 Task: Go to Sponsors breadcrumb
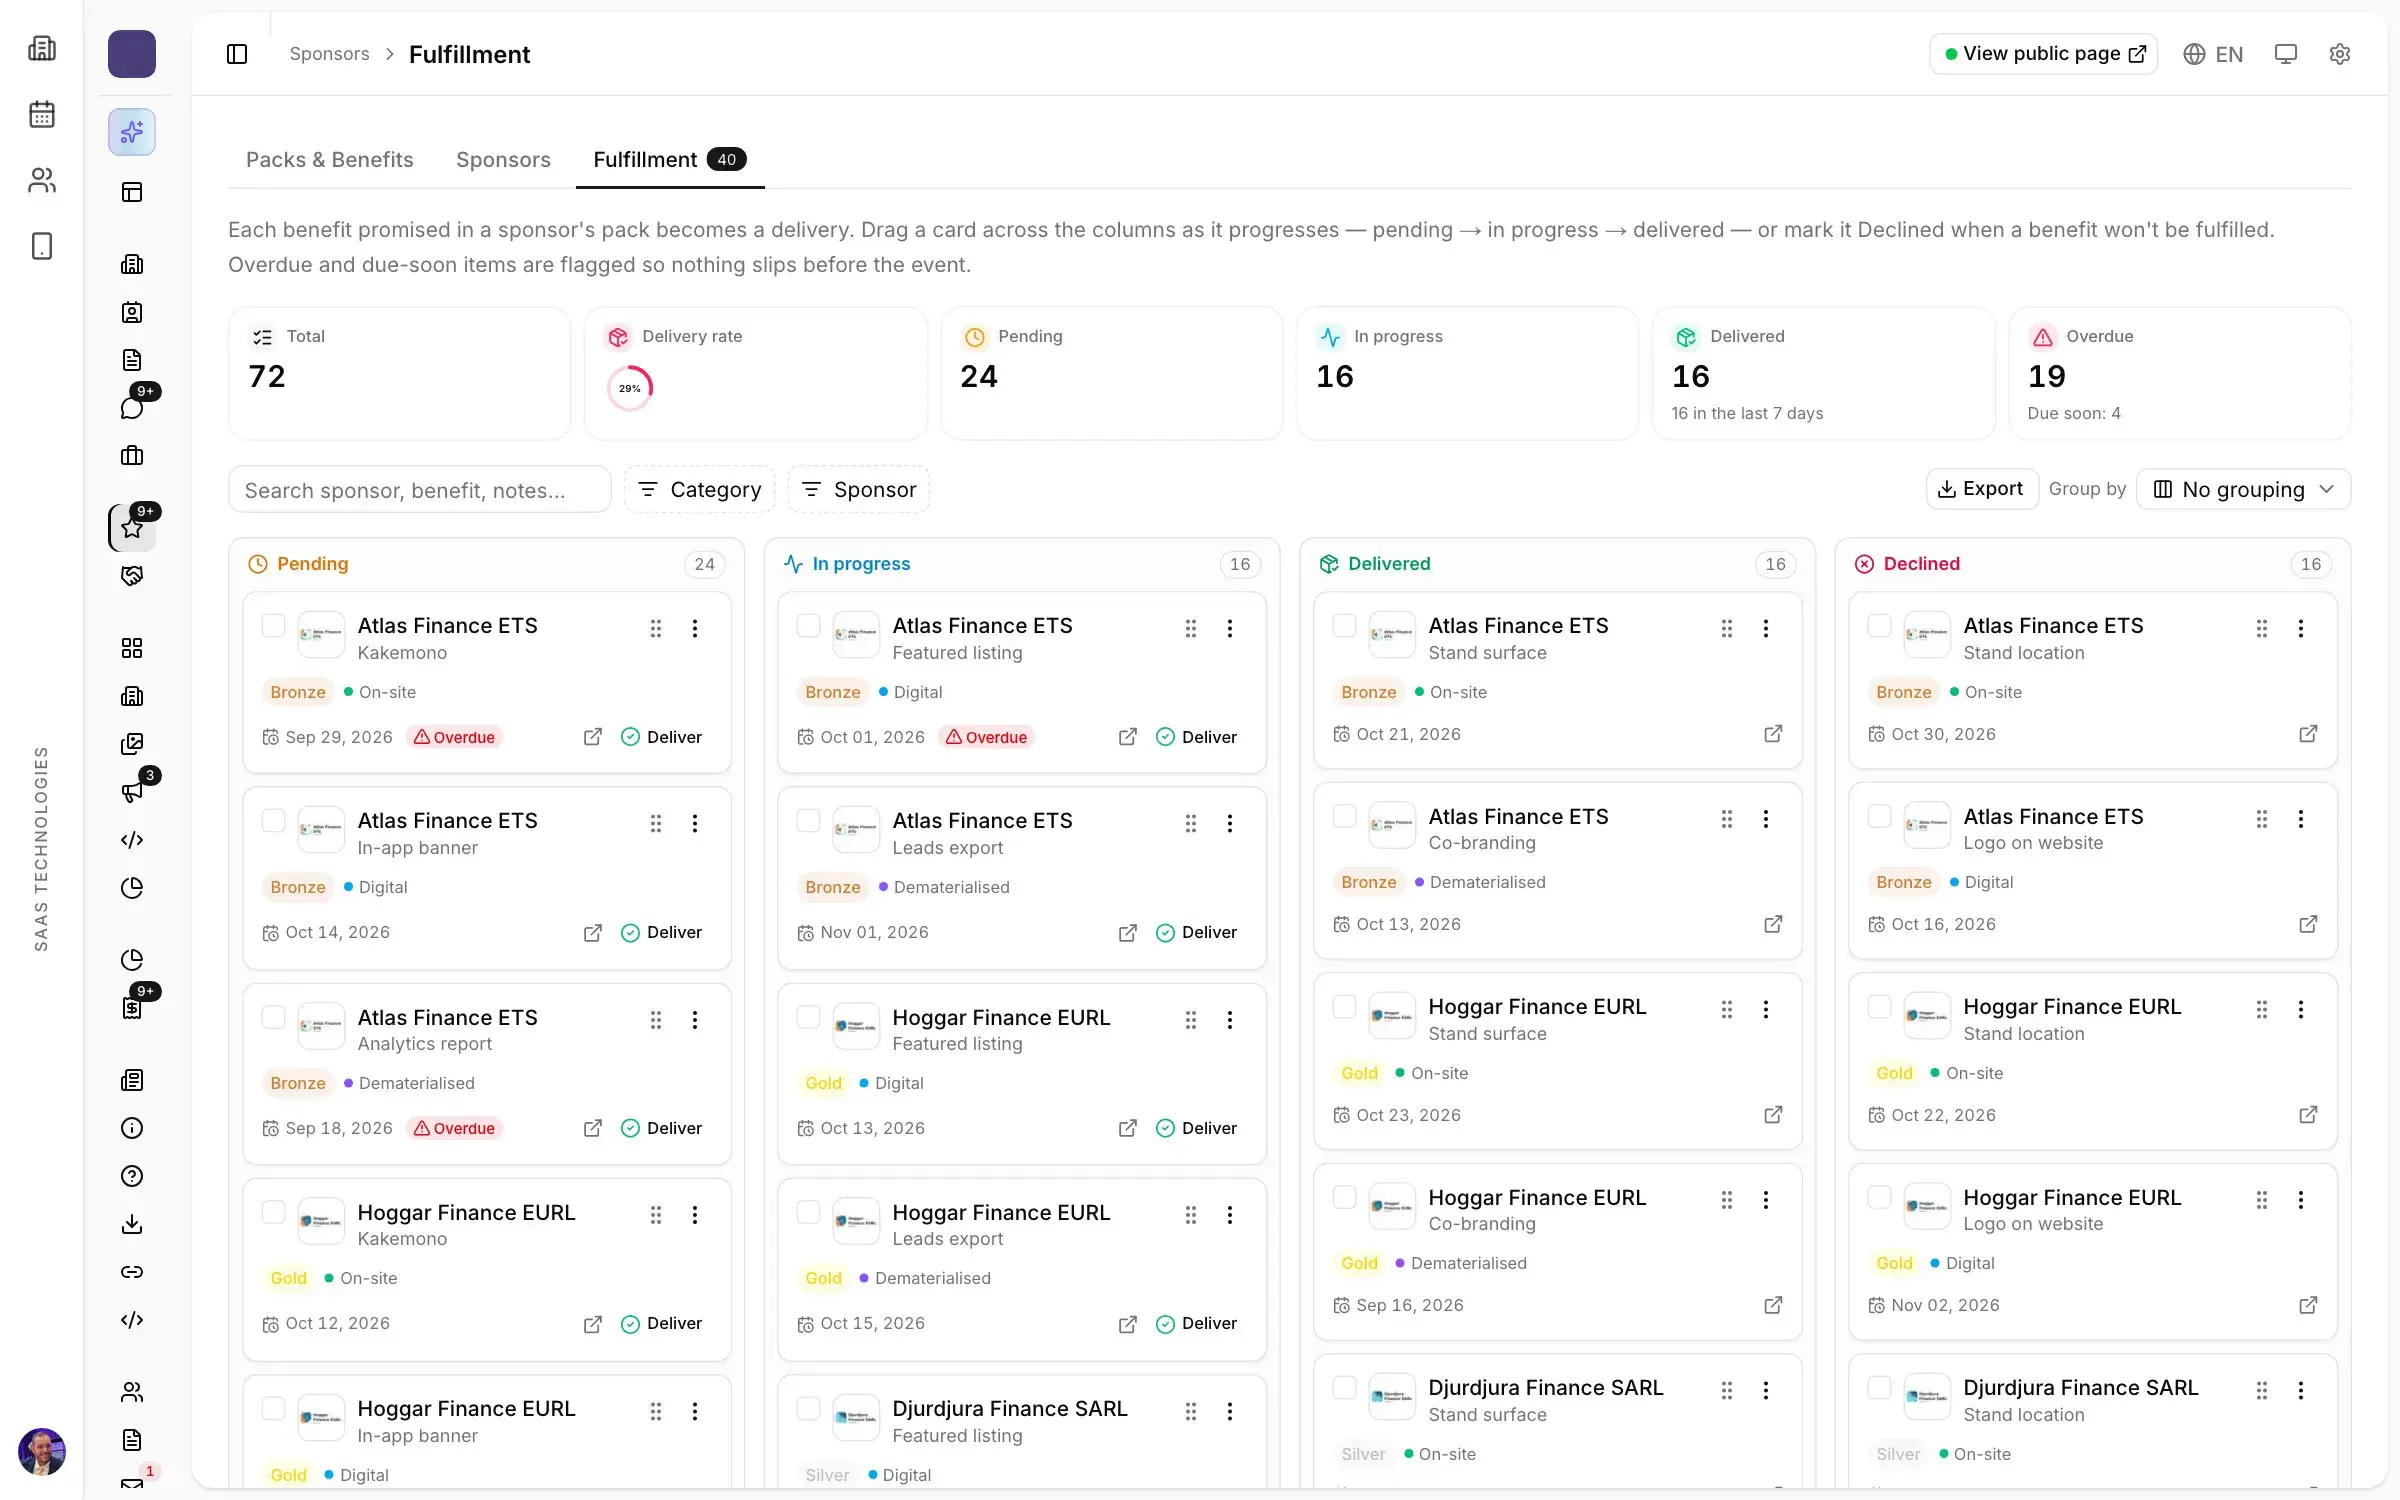pyautogui.click(x=329, y=54)
